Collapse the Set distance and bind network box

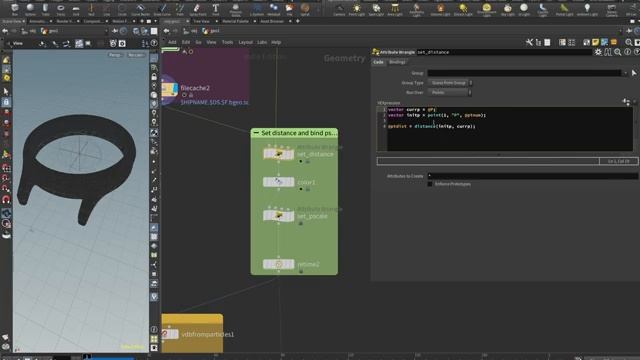(256, 133)
